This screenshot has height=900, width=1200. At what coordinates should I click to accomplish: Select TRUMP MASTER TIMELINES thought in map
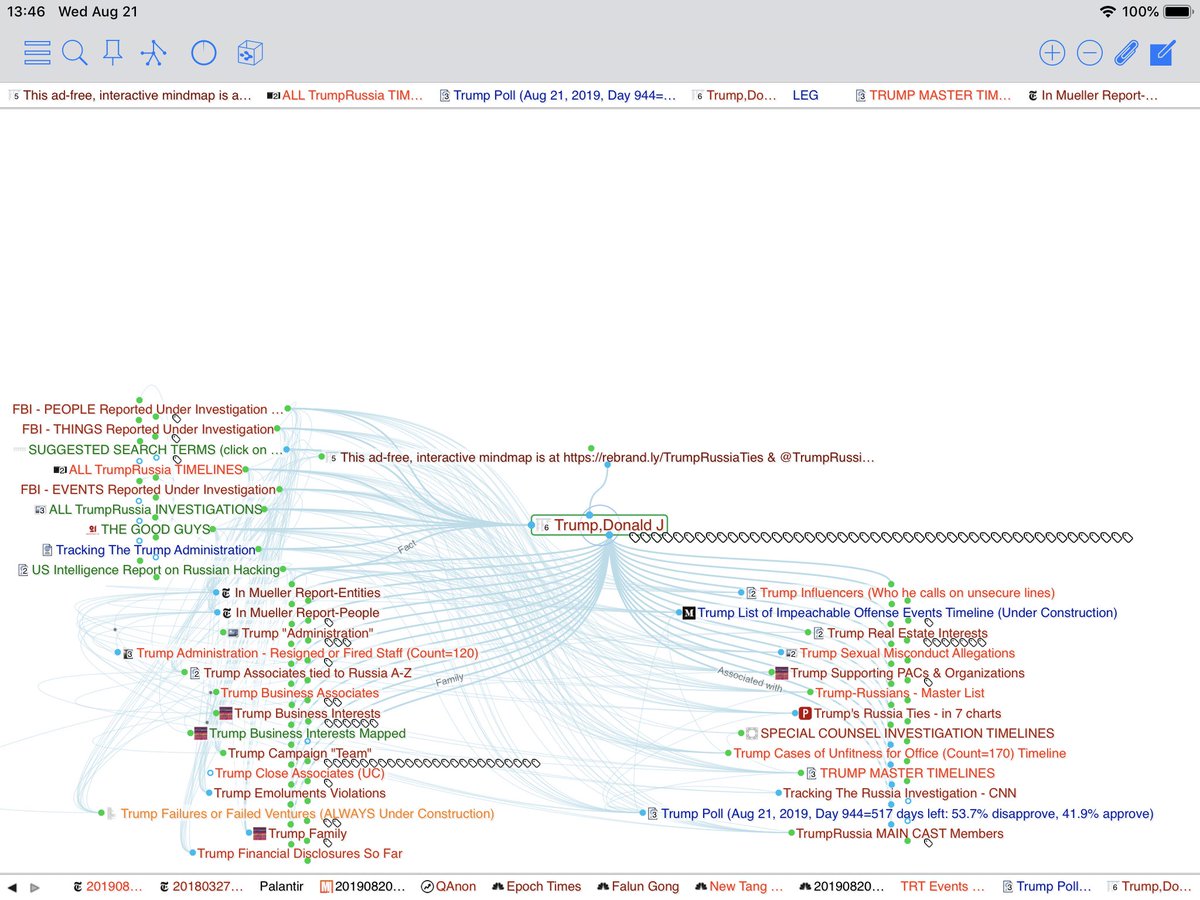click(x=900, y=773)
